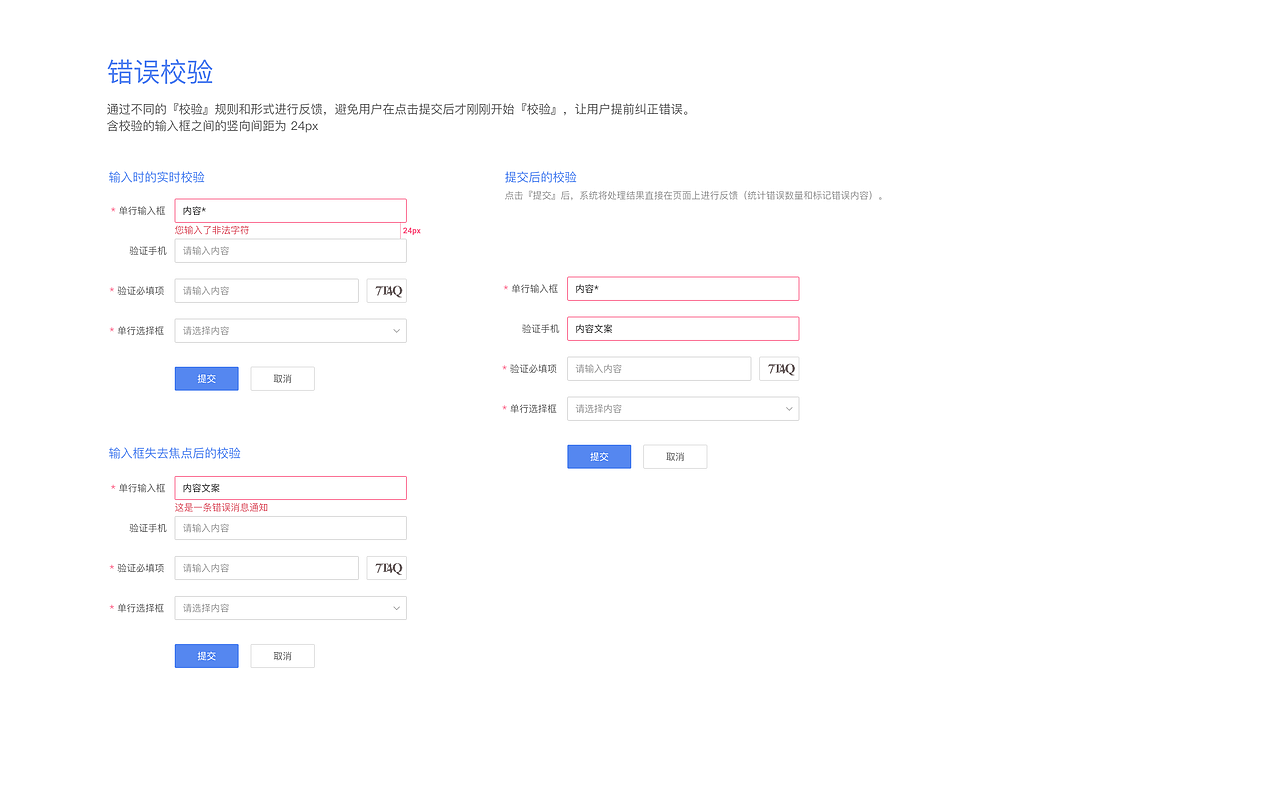
Task: Focus 单行输入框 showing 您输入了非法字符 error
Action: pyautogui.click(x=290, y=211)
